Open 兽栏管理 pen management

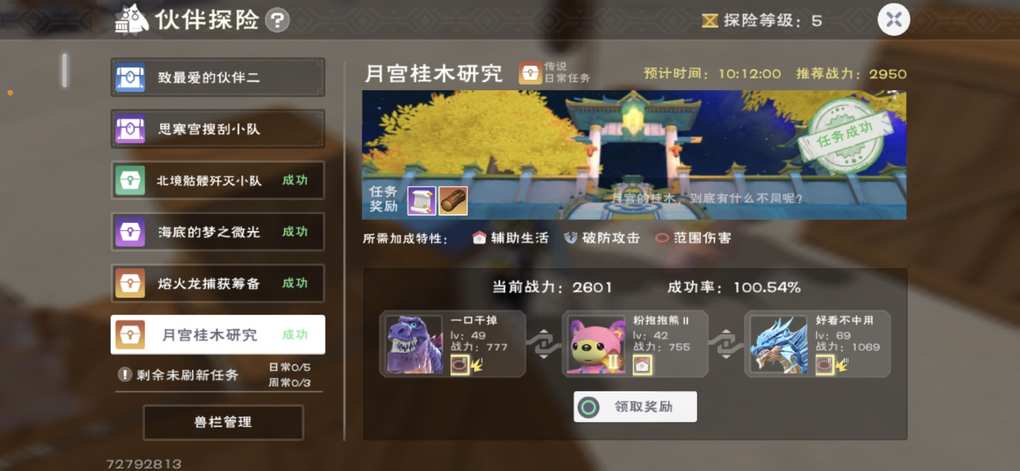tap(222, 422)
